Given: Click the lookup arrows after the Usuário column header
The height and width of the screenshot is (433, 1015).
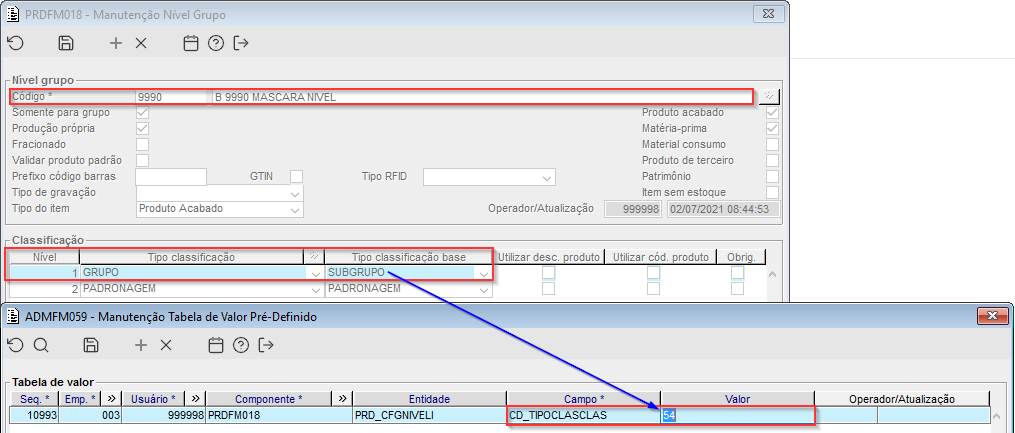Looking at the screenshot, I should (195, 398).
